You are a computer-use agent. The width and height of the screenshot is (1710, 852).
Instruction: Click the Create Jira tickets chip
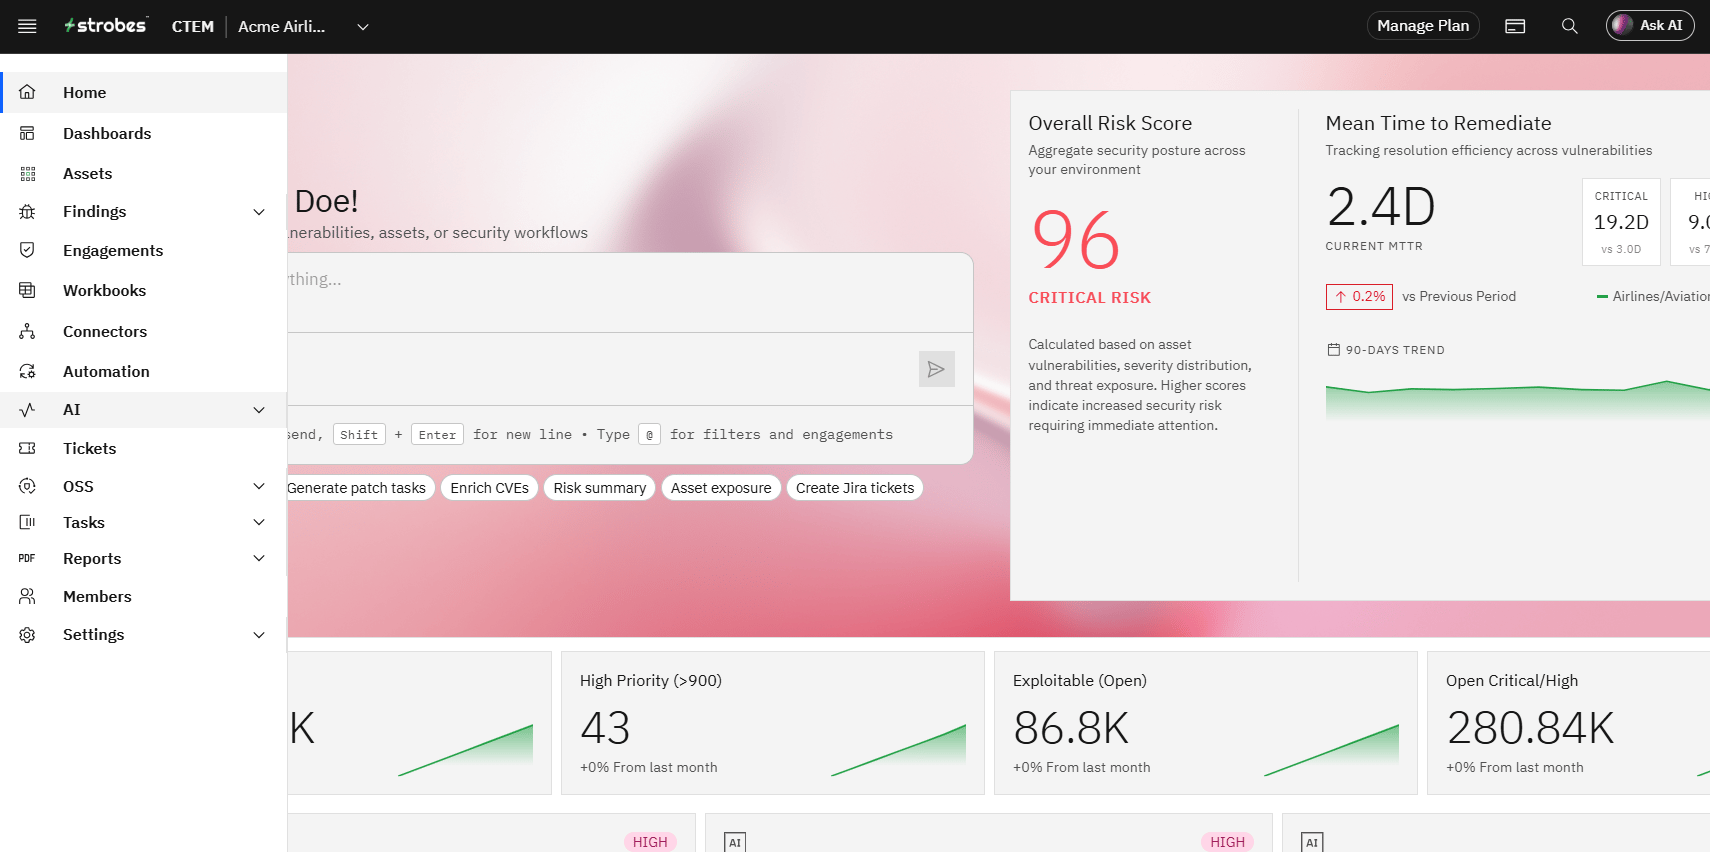tap(855, 488)
